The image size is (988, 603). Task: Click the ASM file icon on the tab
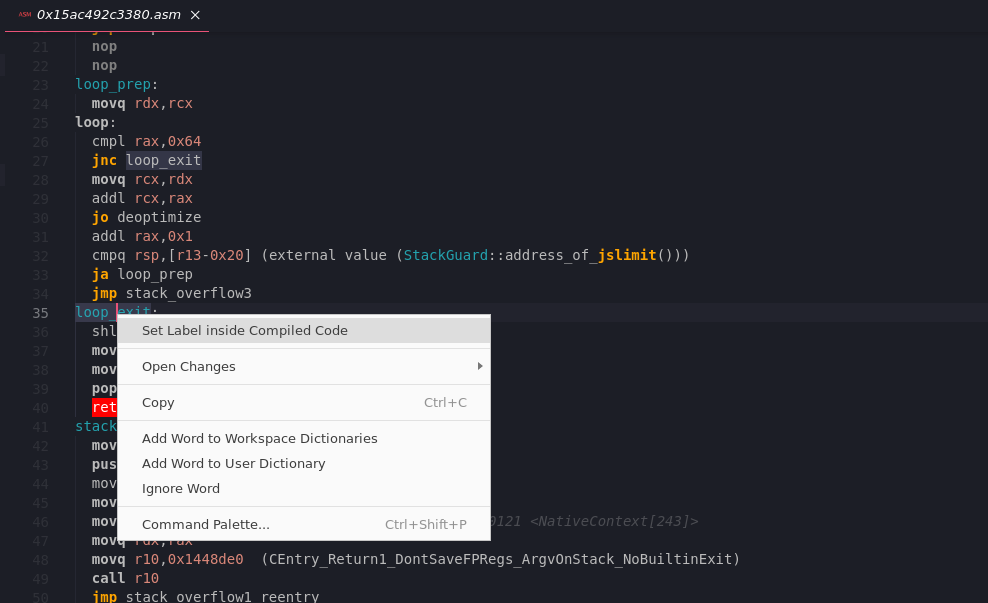click(x=25, y=14)
